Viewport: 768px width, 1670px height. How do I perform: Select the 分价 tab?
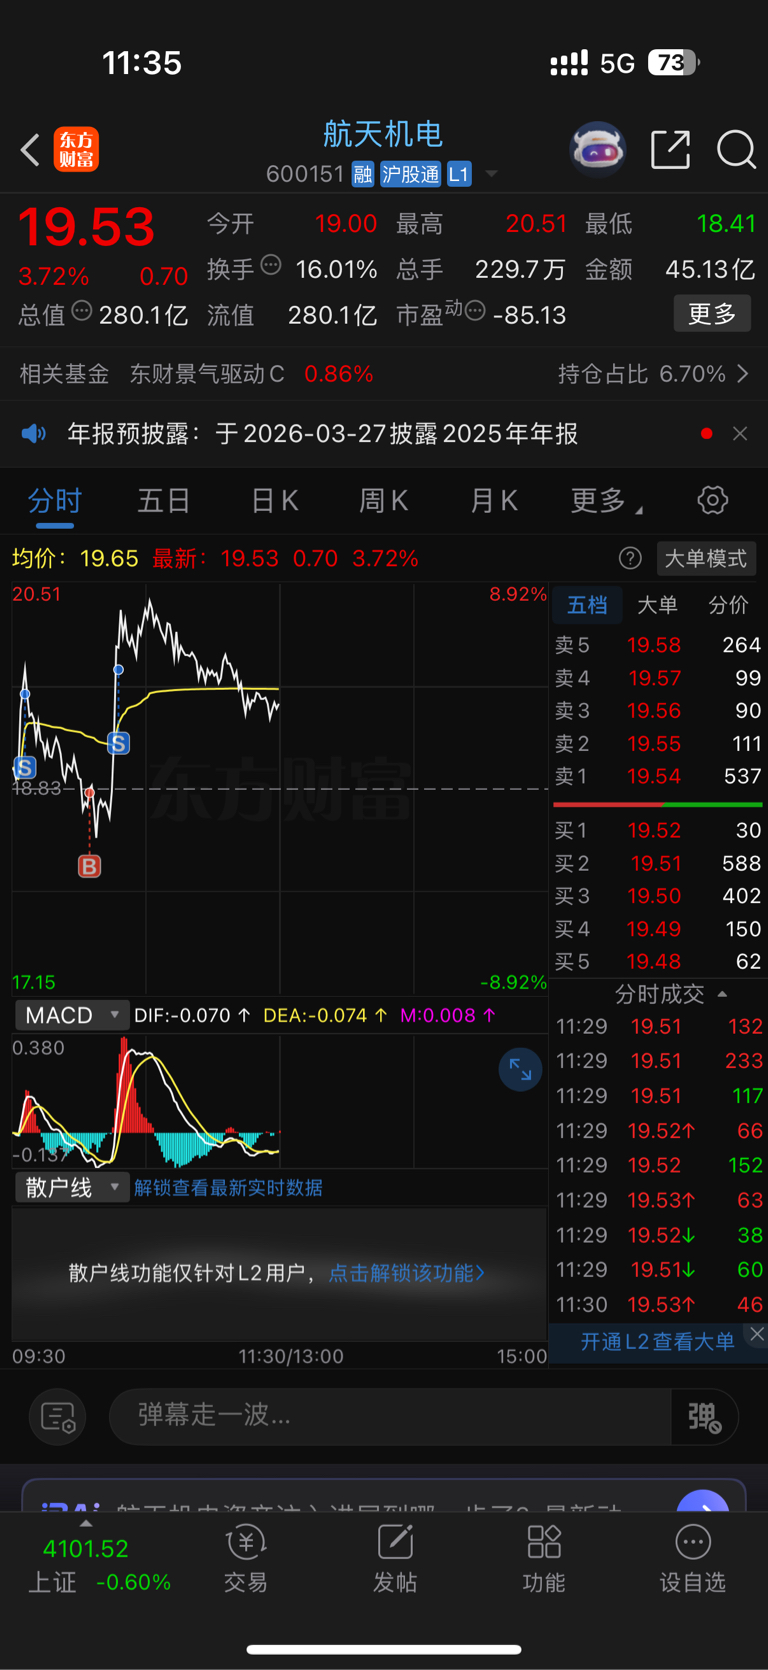728,604
